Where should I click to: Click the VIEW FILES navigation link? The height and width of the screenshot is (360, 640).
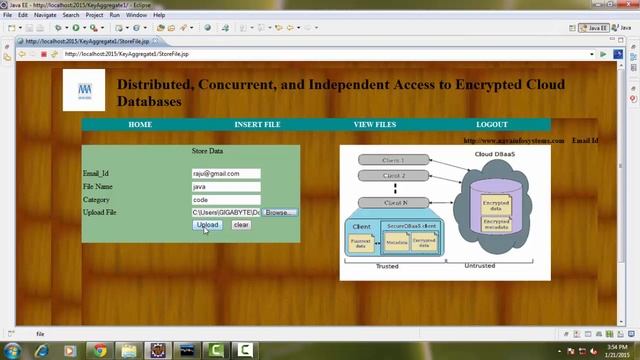click(375, 124)
